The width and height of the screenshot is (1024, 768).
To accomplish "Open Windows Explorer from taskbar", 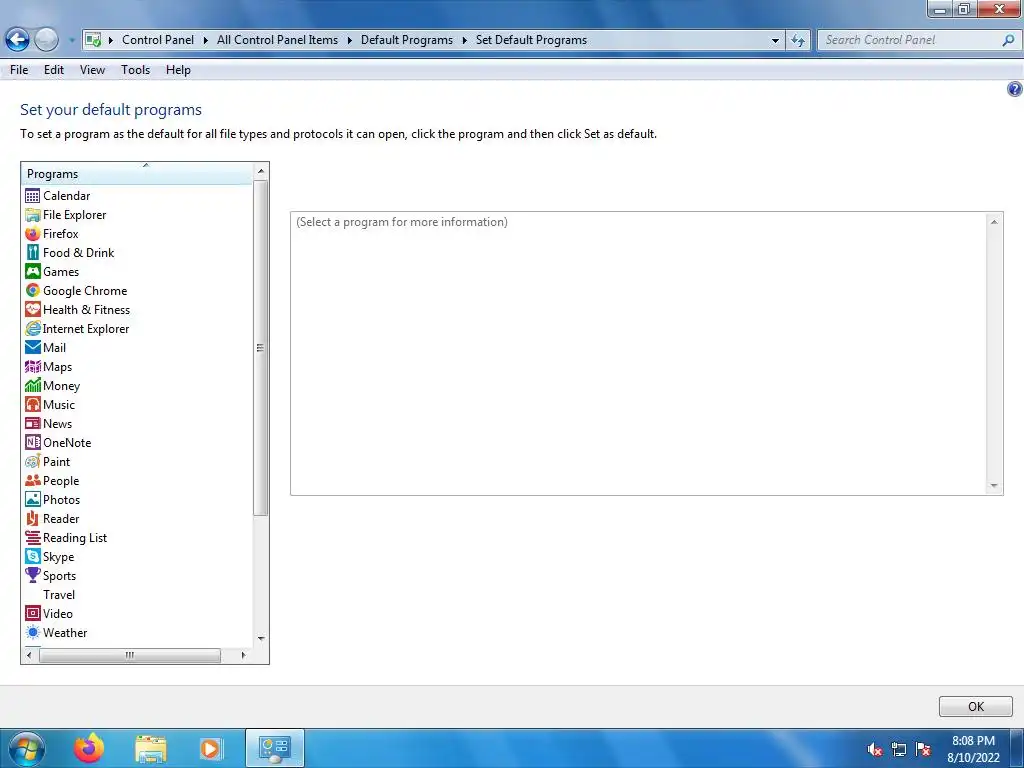I will [150, 748].
